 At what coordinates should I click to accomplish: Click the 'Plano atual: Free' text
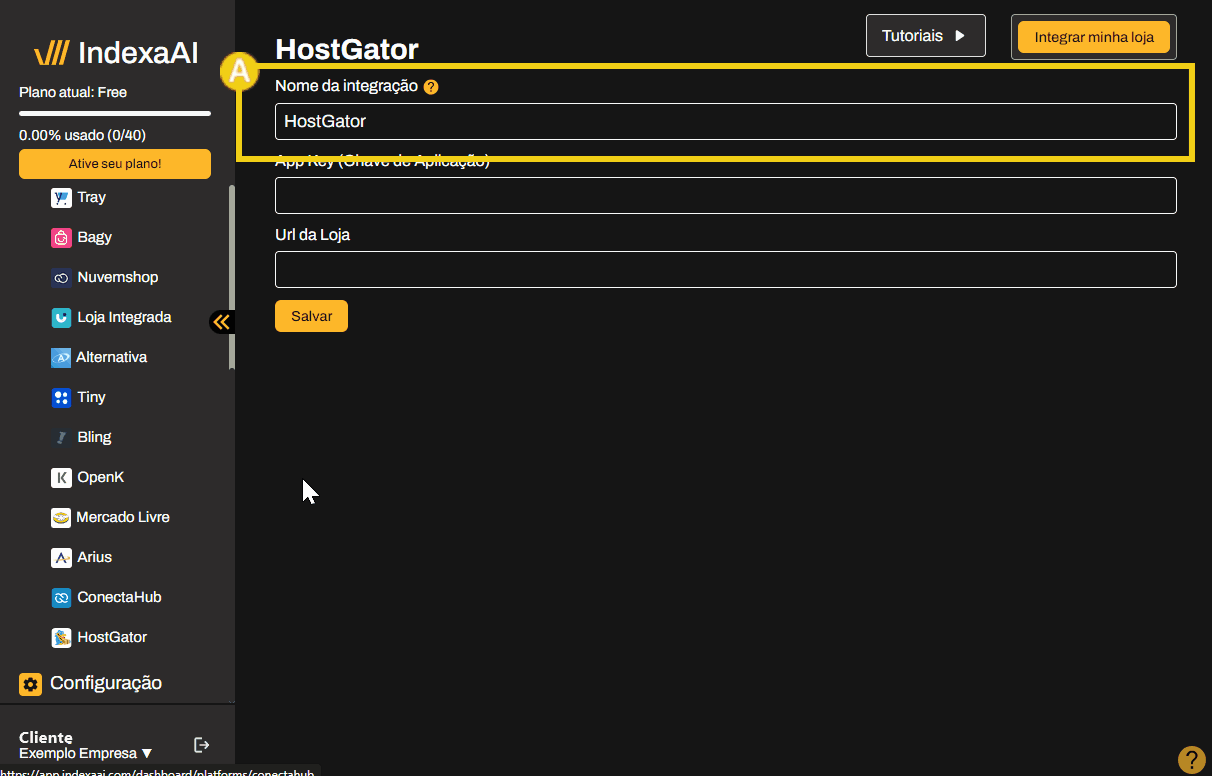click(73, 92)
